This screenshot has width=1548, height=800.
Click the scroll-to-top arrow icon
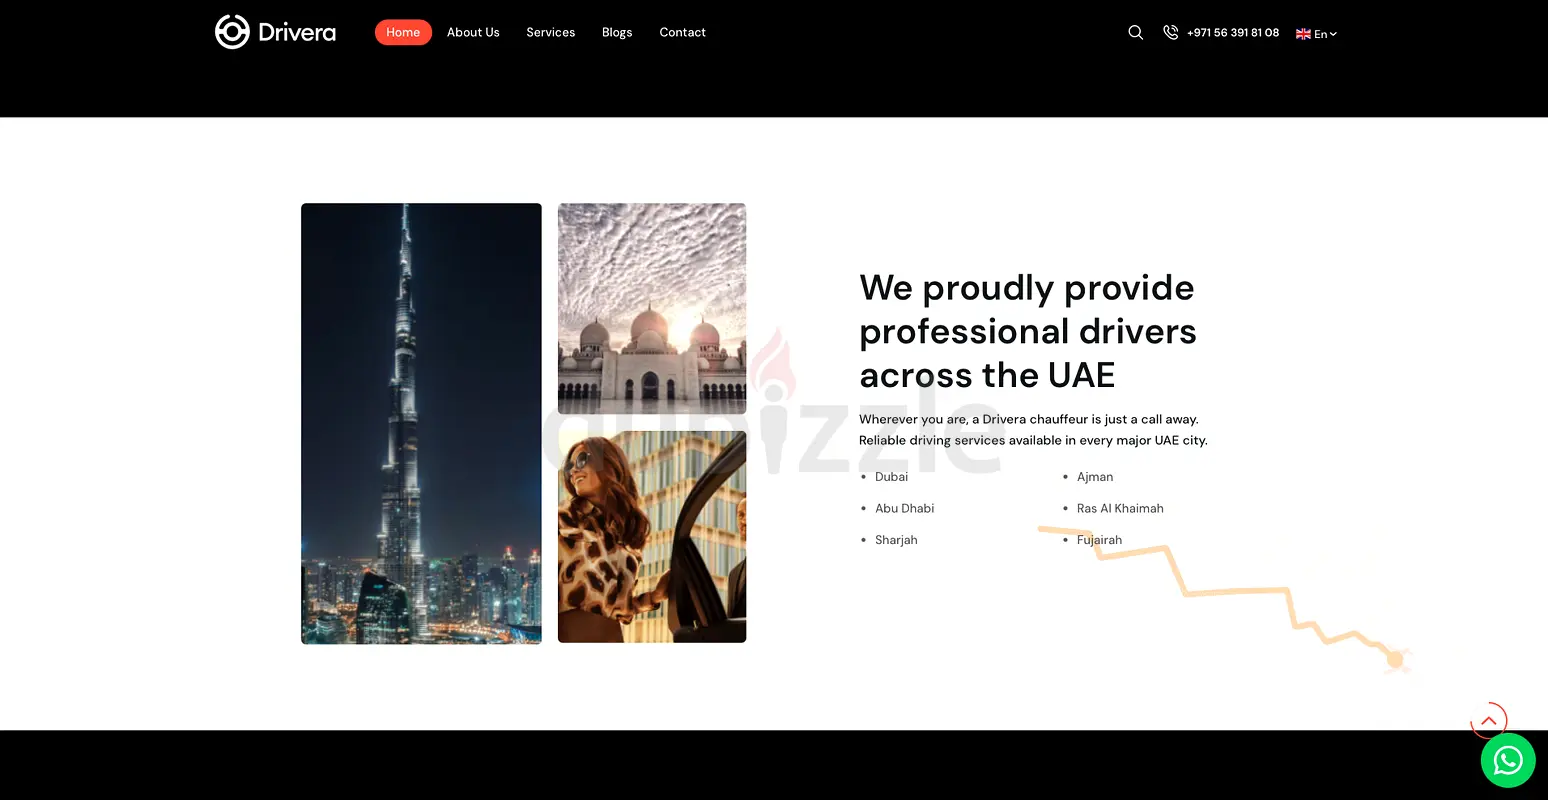pyautogui.click(x=1488, y=720)
